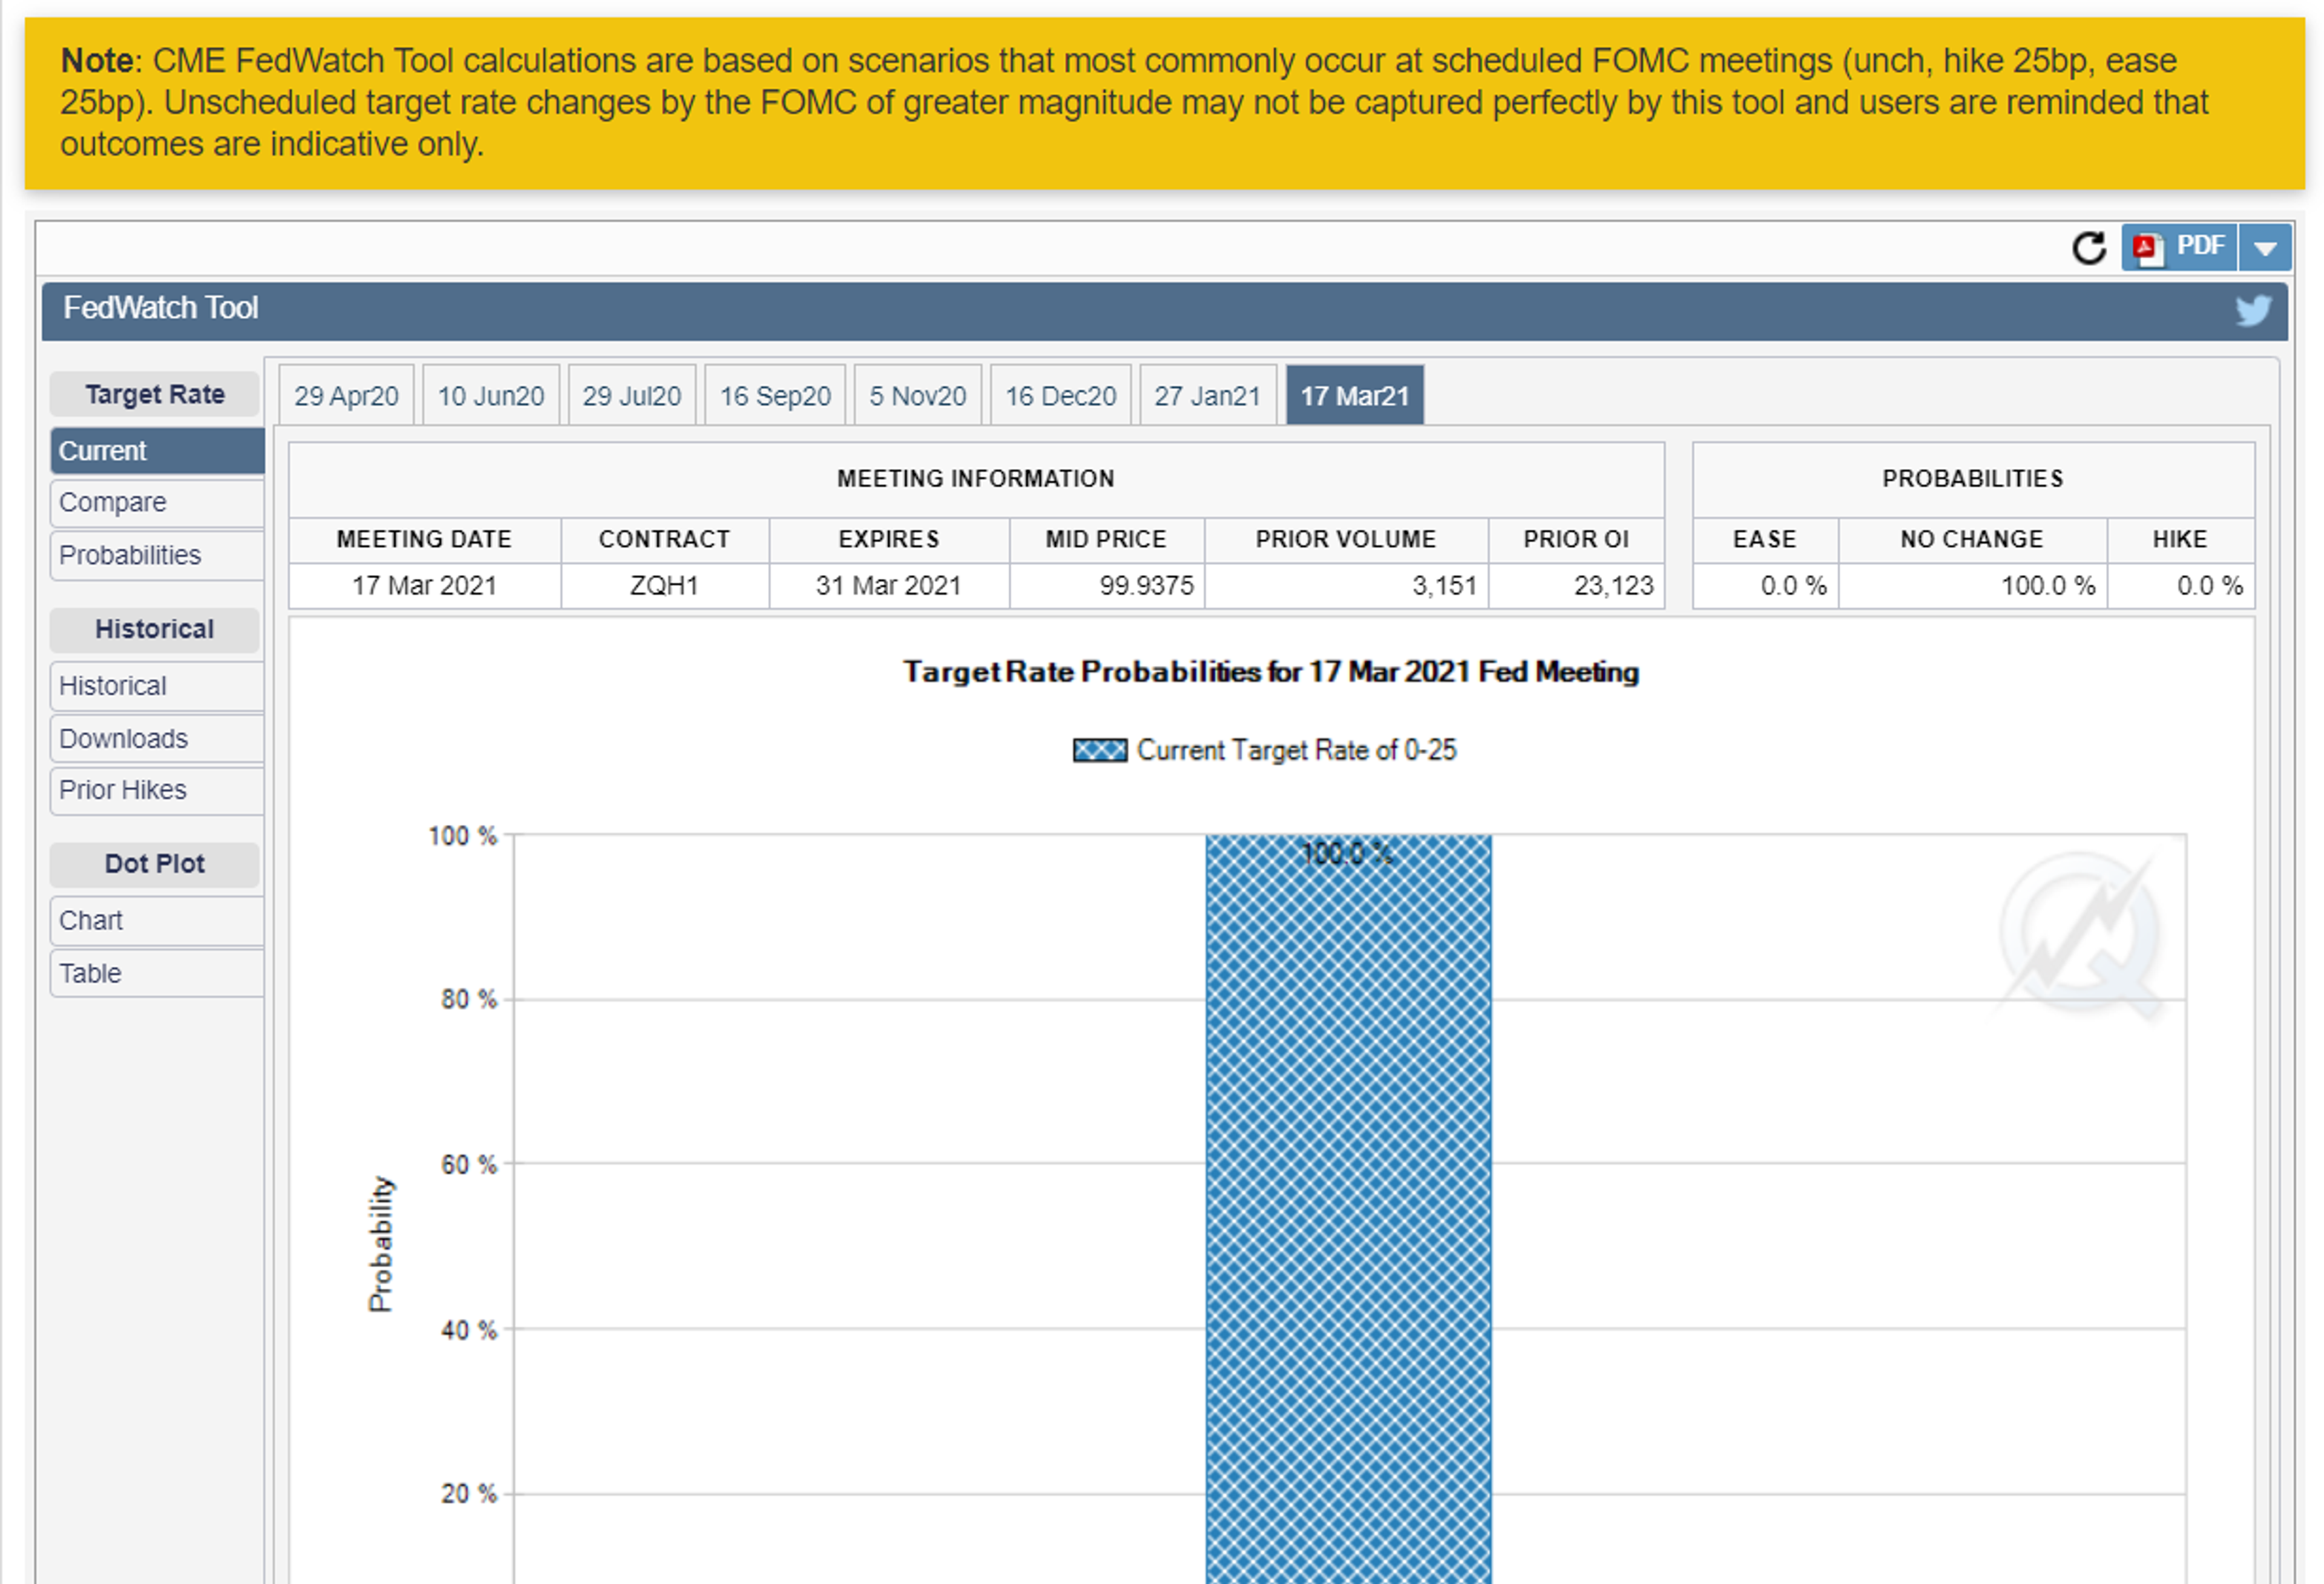
Task: Click the FedWatch Tool header title
Action: (161, 308)
